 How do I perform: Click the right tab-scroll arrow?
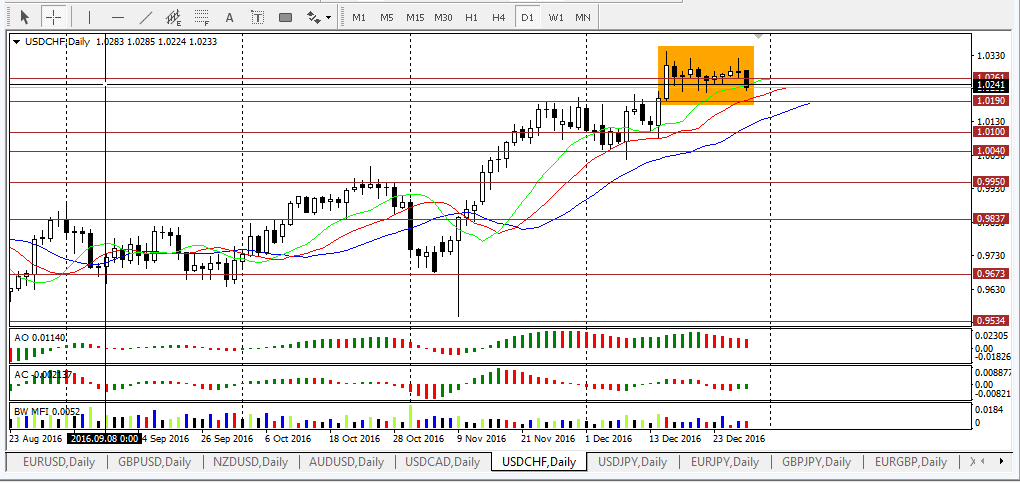1000,462
